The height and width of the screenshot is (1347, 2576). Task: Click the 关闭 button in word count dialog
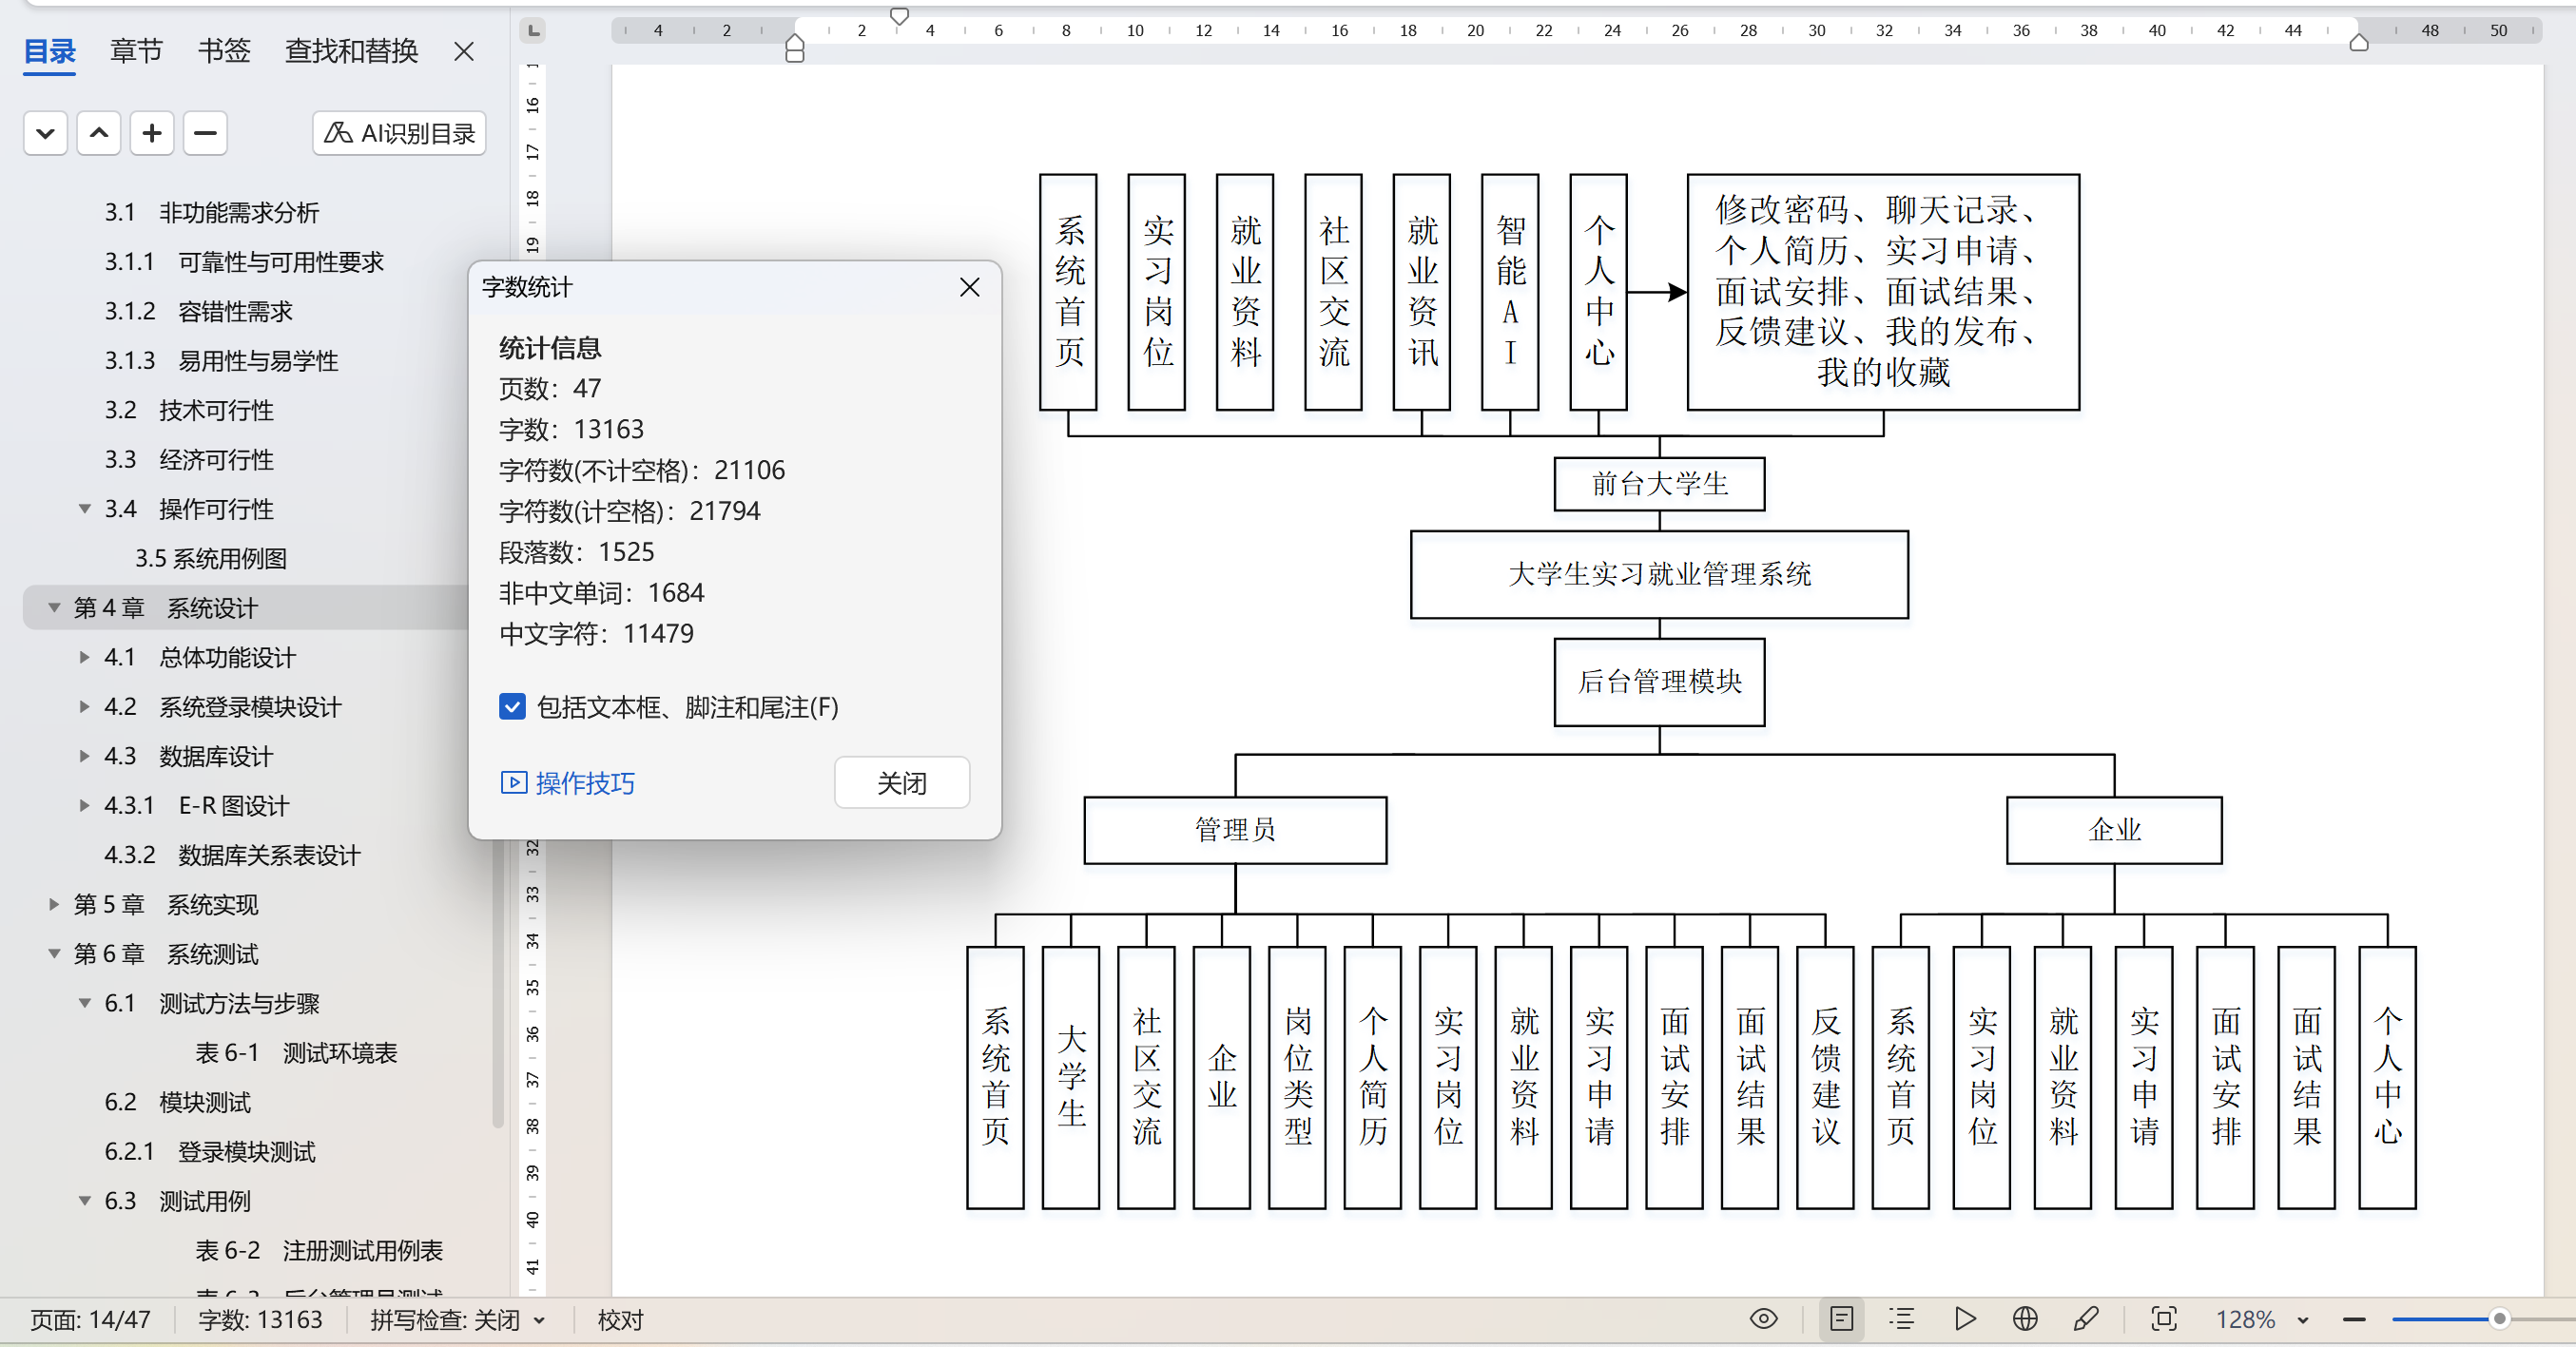pyautogui.click(x=901, y=782)
